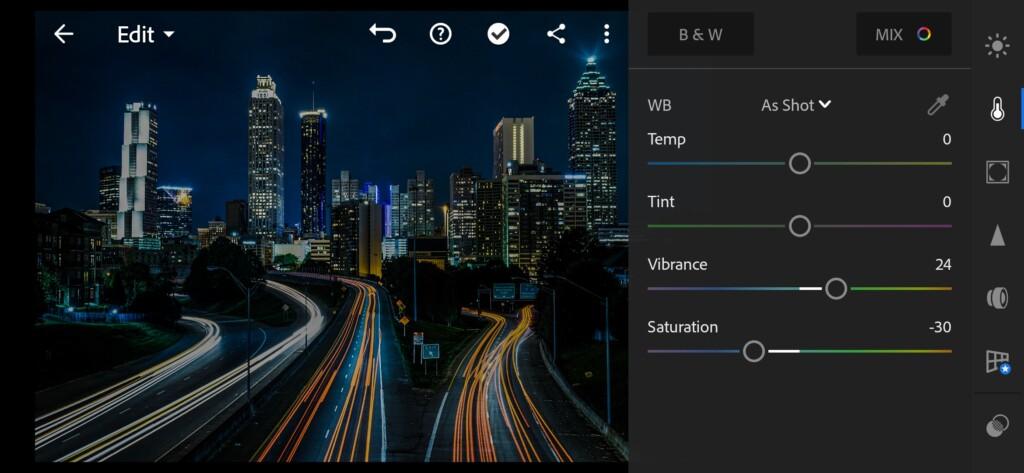
Task: Switch photo to B & W
Action: click(701, 34)
